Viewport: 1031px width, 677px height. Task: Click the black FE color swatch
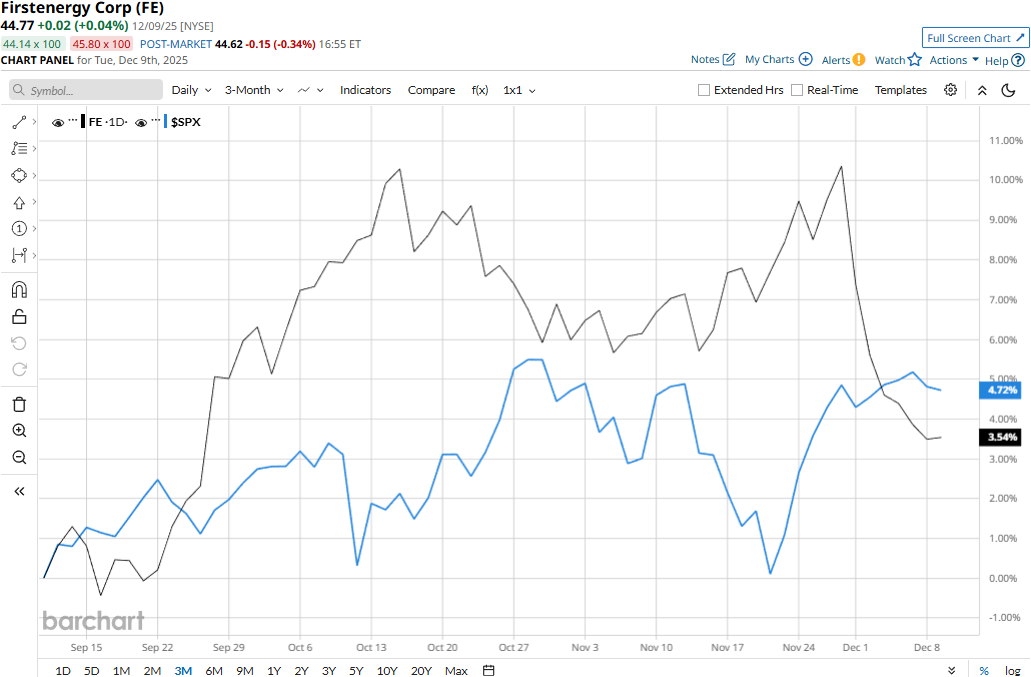point(83,122)
